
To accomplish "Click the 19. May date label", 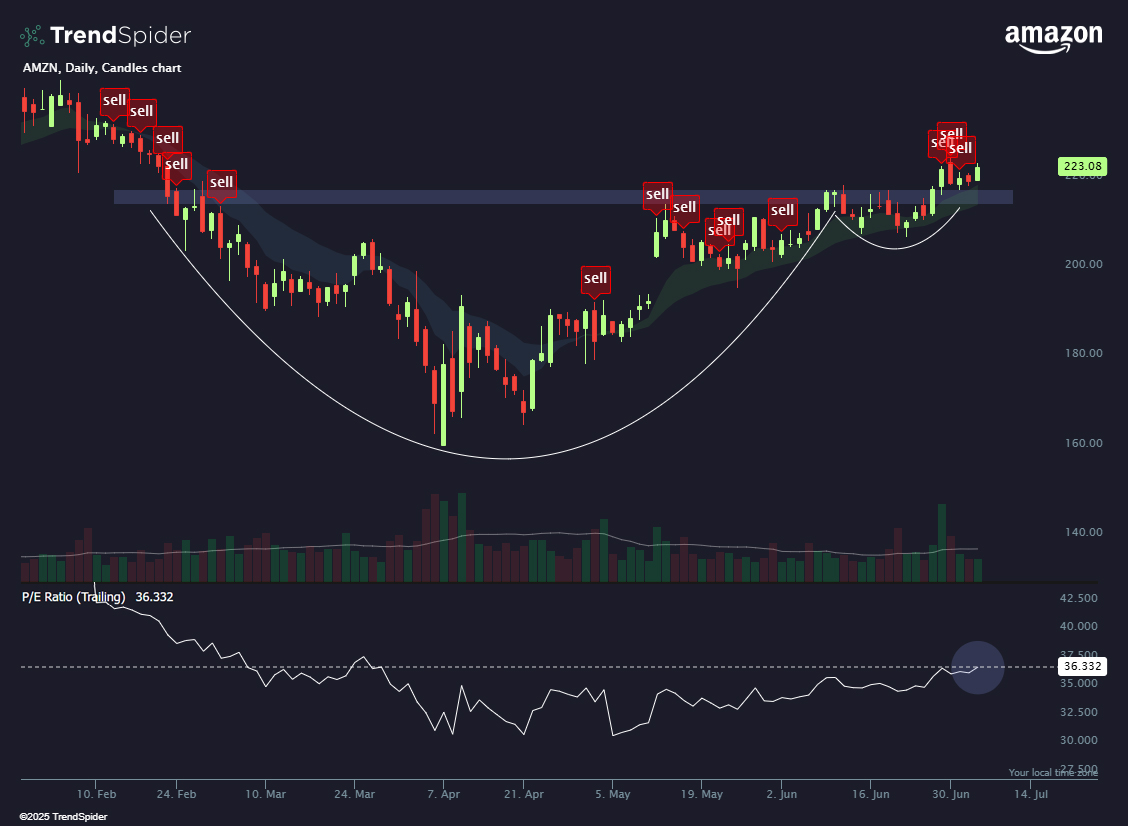I will click(702, 794).
